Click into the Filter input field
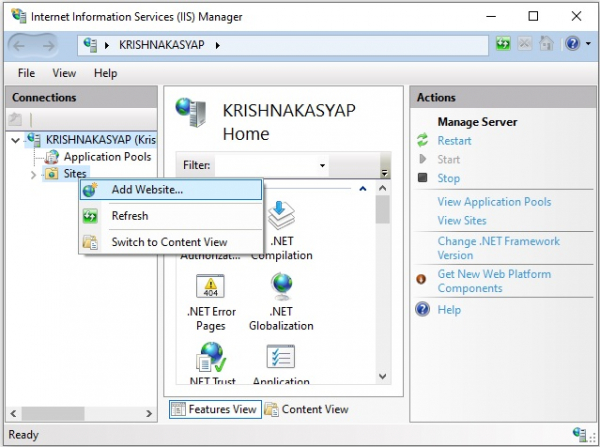 (x=266, y=165)
